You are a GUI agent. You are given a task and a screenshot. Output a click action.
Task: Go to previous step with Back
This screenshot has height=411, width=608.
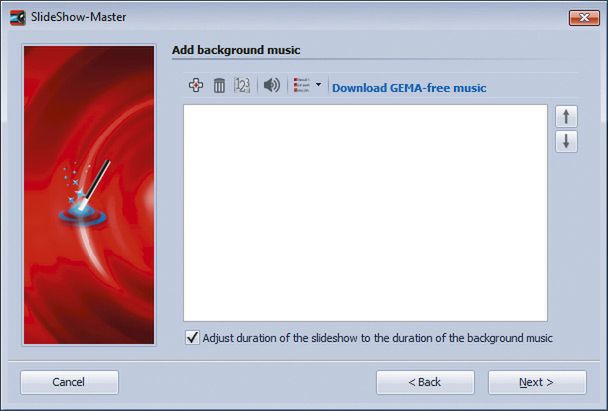click(x=425, y=382)
